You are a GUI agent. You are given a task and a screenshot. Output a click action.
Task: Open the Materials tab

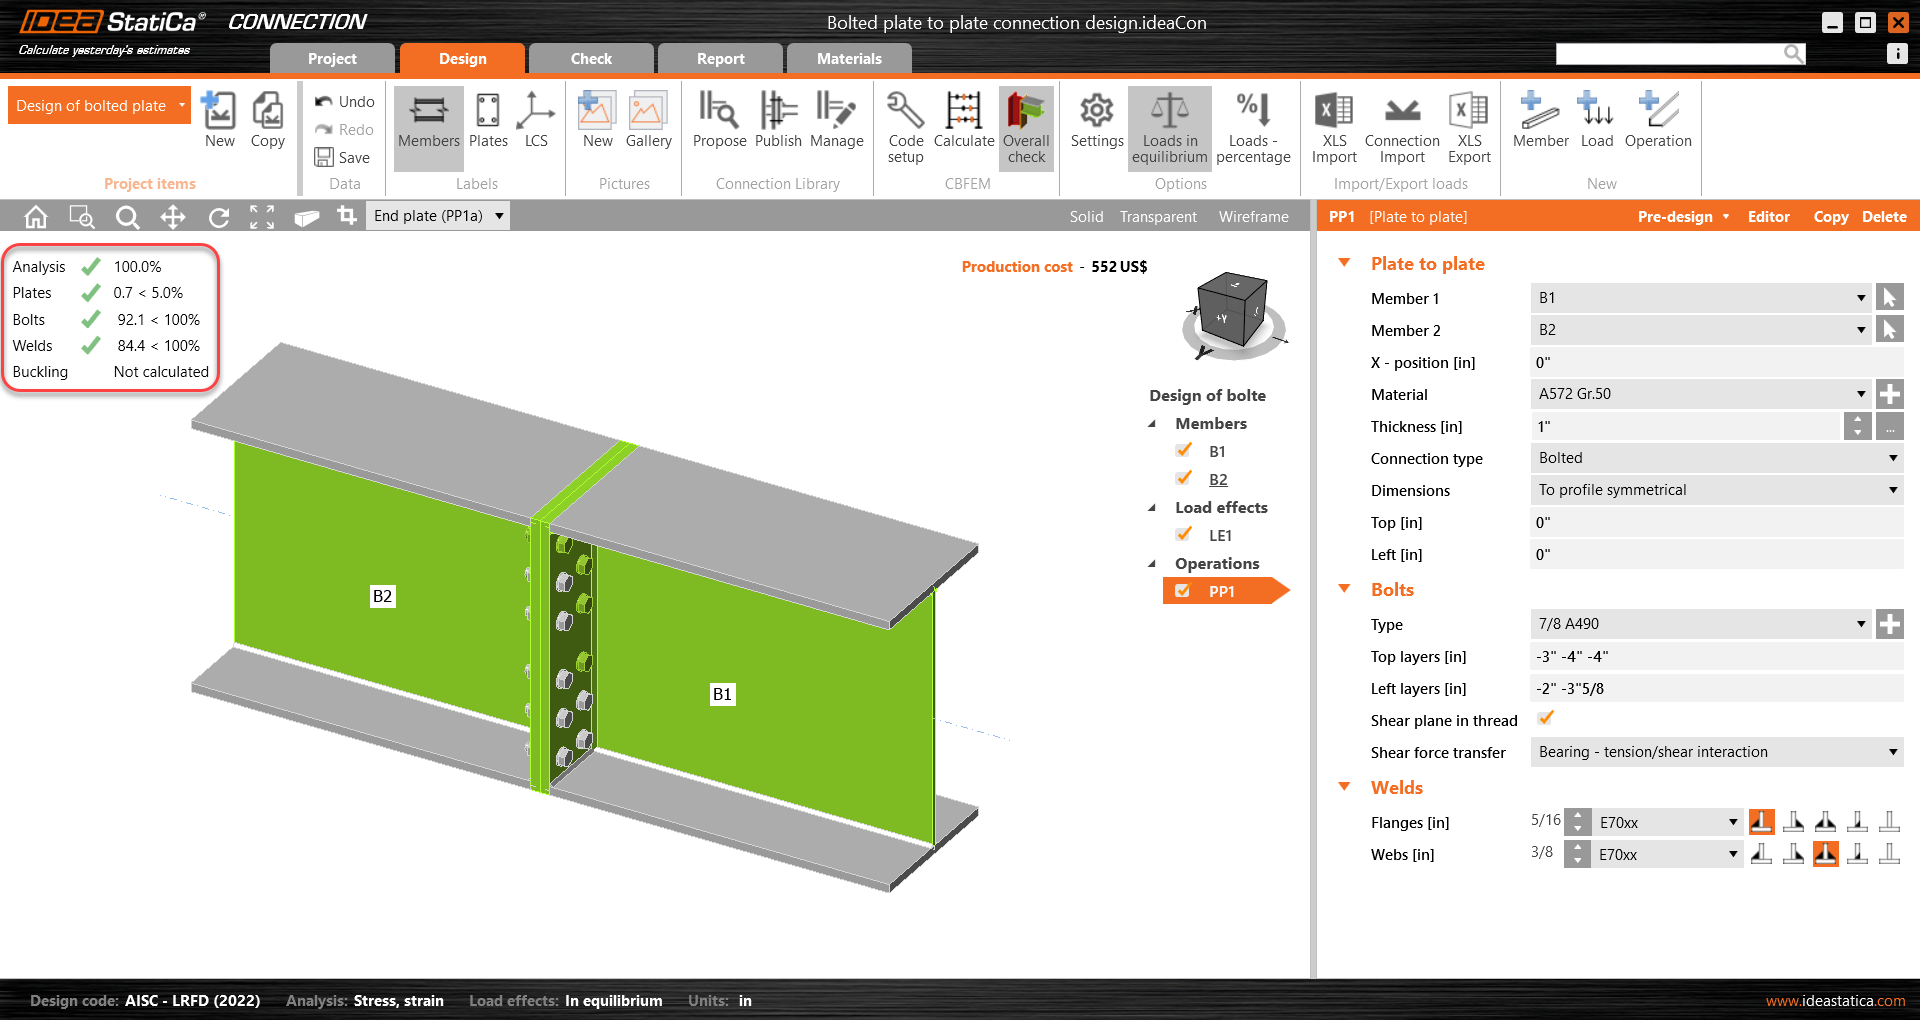[848, 58]
